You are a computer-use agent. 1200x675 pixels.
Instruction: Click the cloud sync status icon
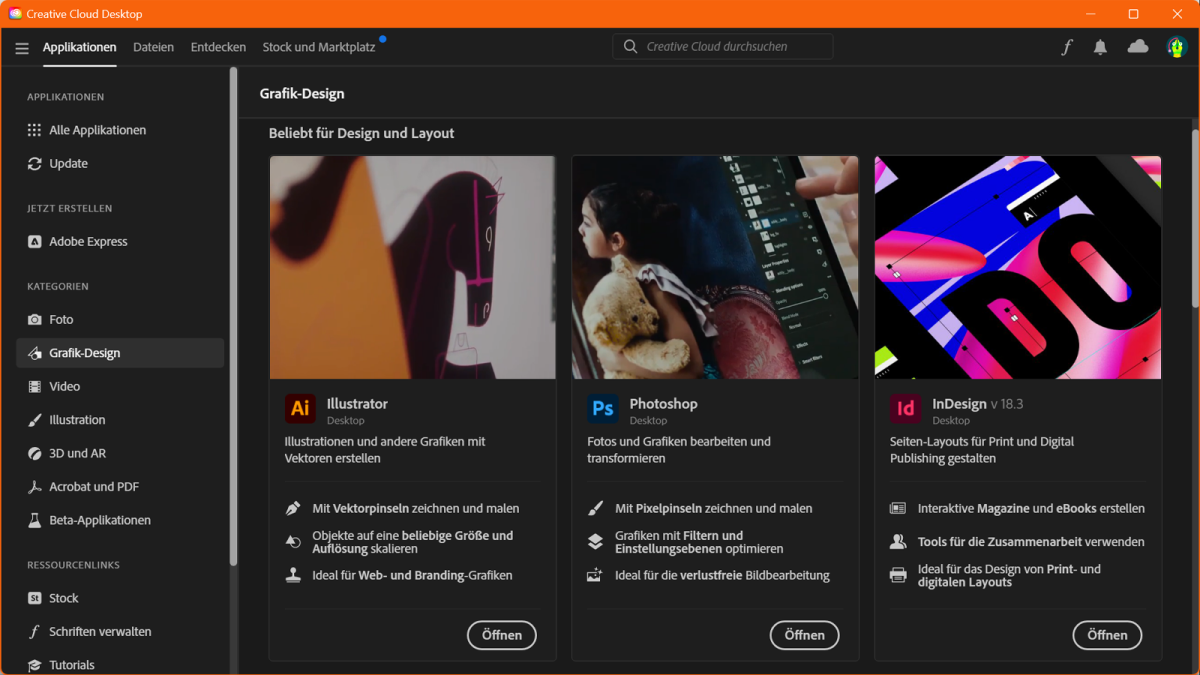click(x=1138, y=46)
